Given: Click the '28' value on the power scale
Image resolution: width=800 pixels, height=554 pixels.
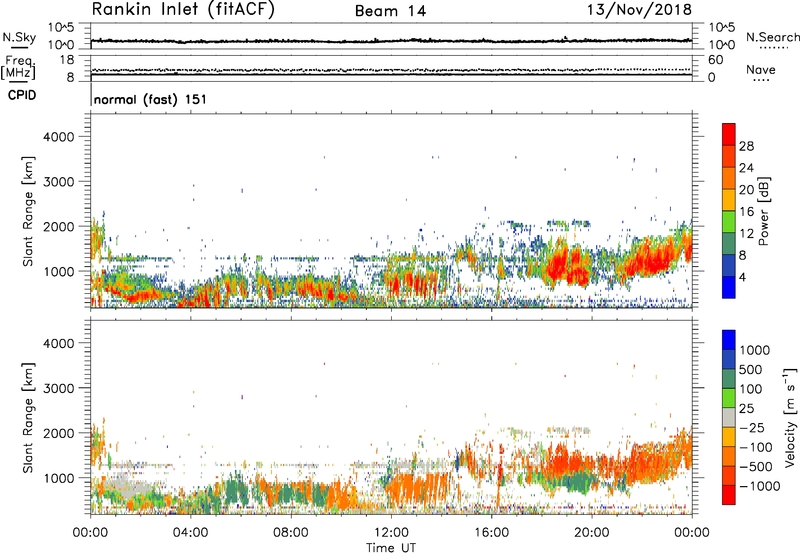Looking at the screenshot, I should [746, 146].
